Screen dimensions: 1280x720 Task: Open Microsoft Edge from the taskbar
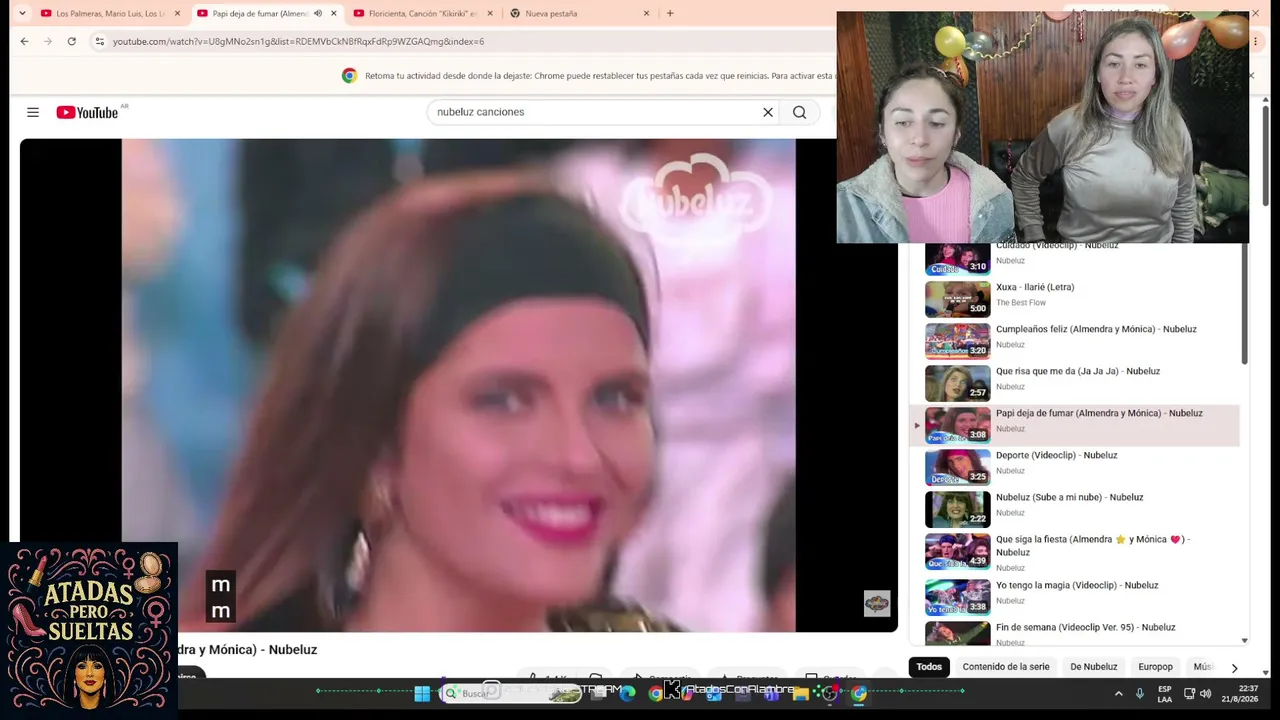click(x=628, y=693)
